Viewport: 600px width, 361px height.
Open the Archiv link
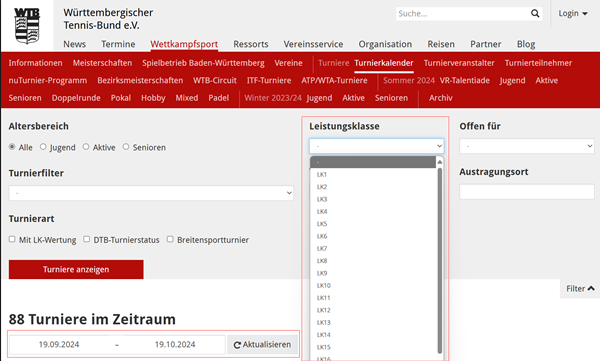pyautogui.click(x=441, y=98)
